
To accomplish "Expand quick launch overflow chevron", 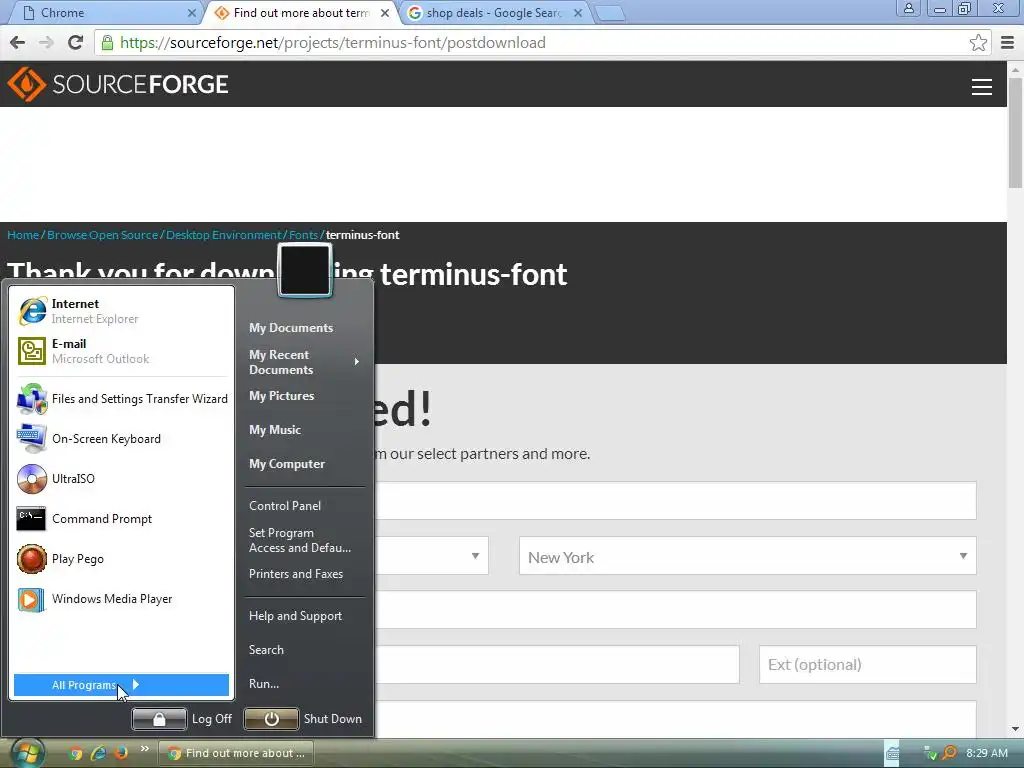I will point(144,748).
